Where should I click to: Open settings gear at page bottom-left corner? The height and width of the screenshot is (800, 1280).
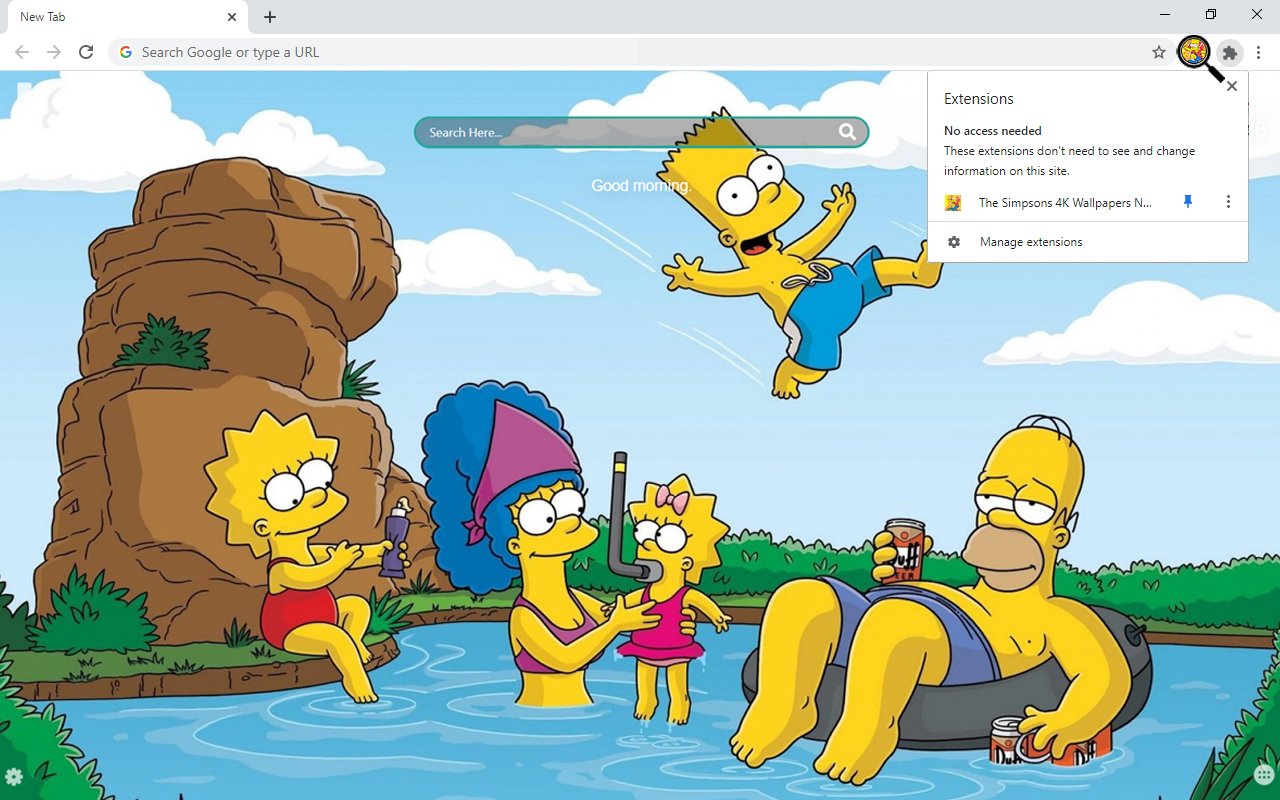[x=14, y=777]
